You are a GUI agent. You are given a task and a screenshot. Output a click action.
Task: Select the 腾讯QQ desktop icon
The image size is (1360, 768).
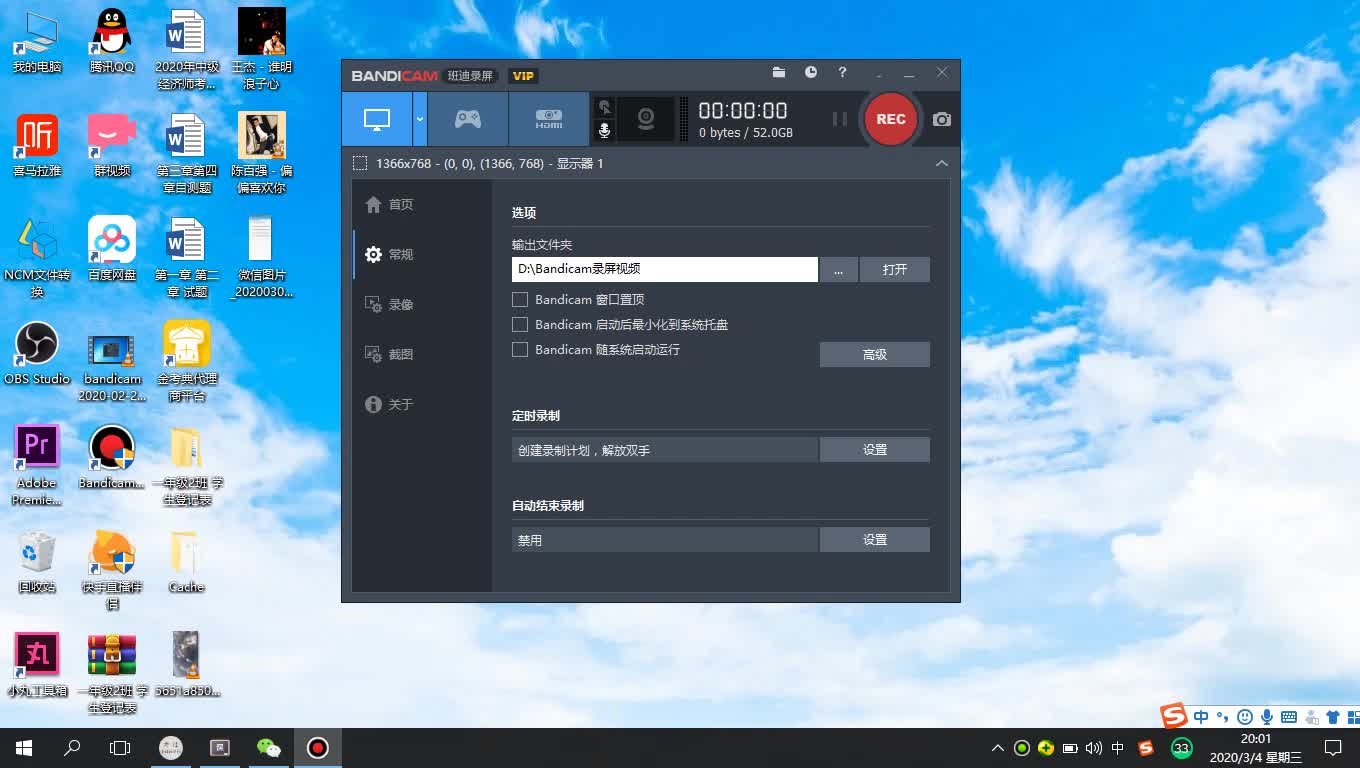pos(112,42)
